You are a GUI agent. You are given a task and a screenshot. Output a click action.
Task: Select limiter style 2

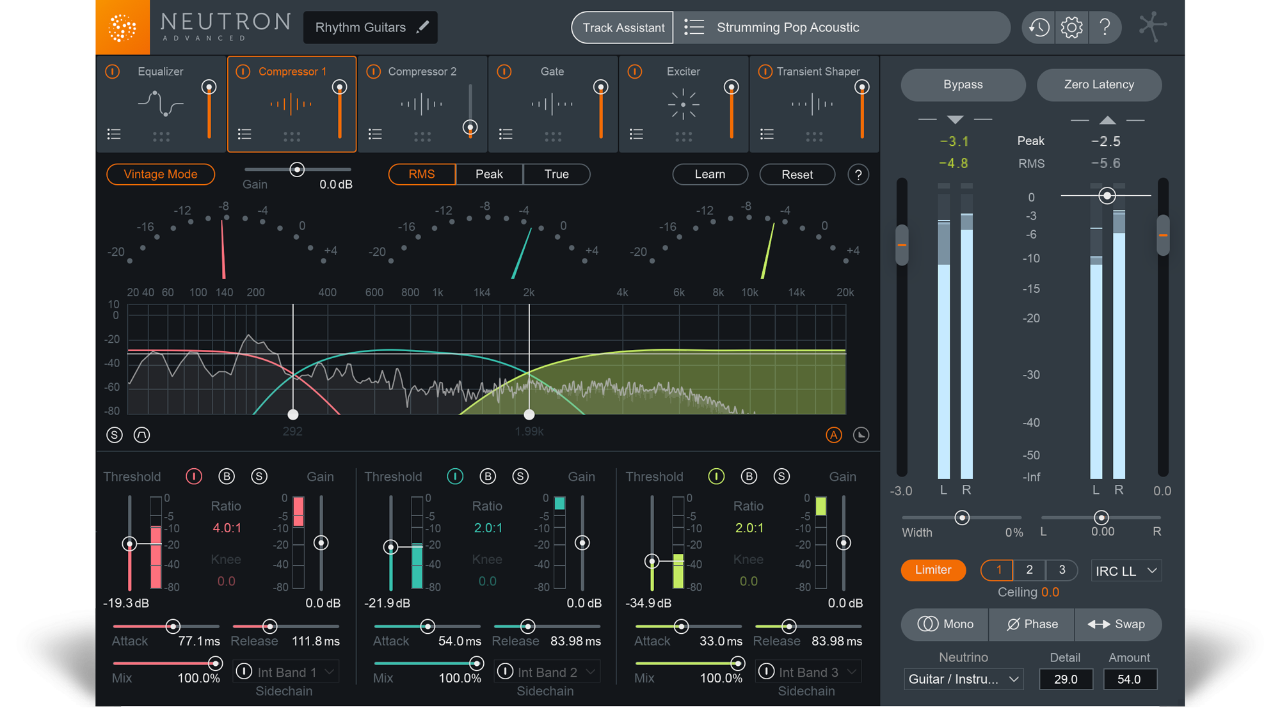coord(1029,570)
